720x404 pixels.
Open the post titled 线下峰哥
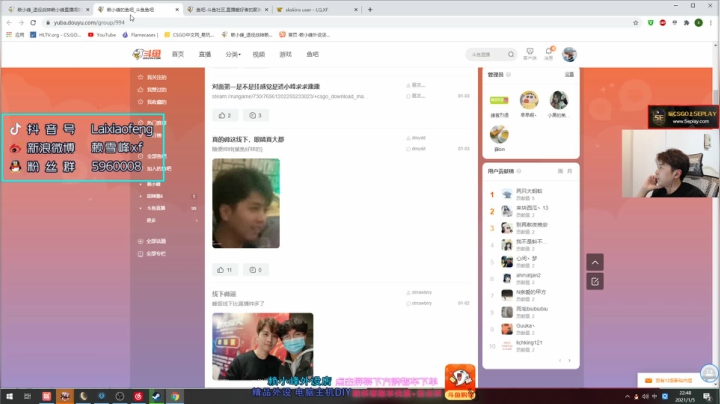pos(224,294)
